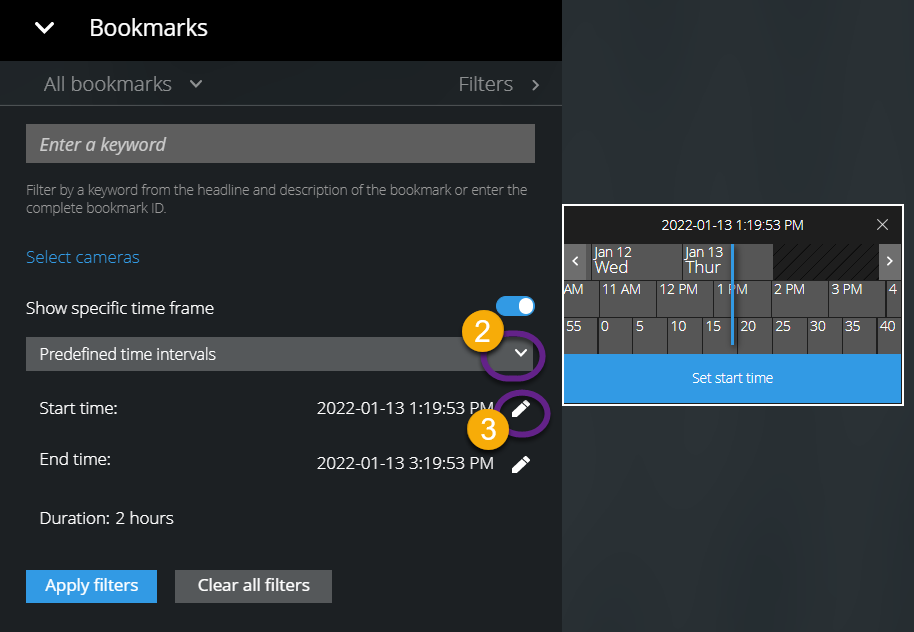Click the Start time value 2022-01-13 1:19:53 PM
This screenshot has width=914, height=632.
coord(405,408)
